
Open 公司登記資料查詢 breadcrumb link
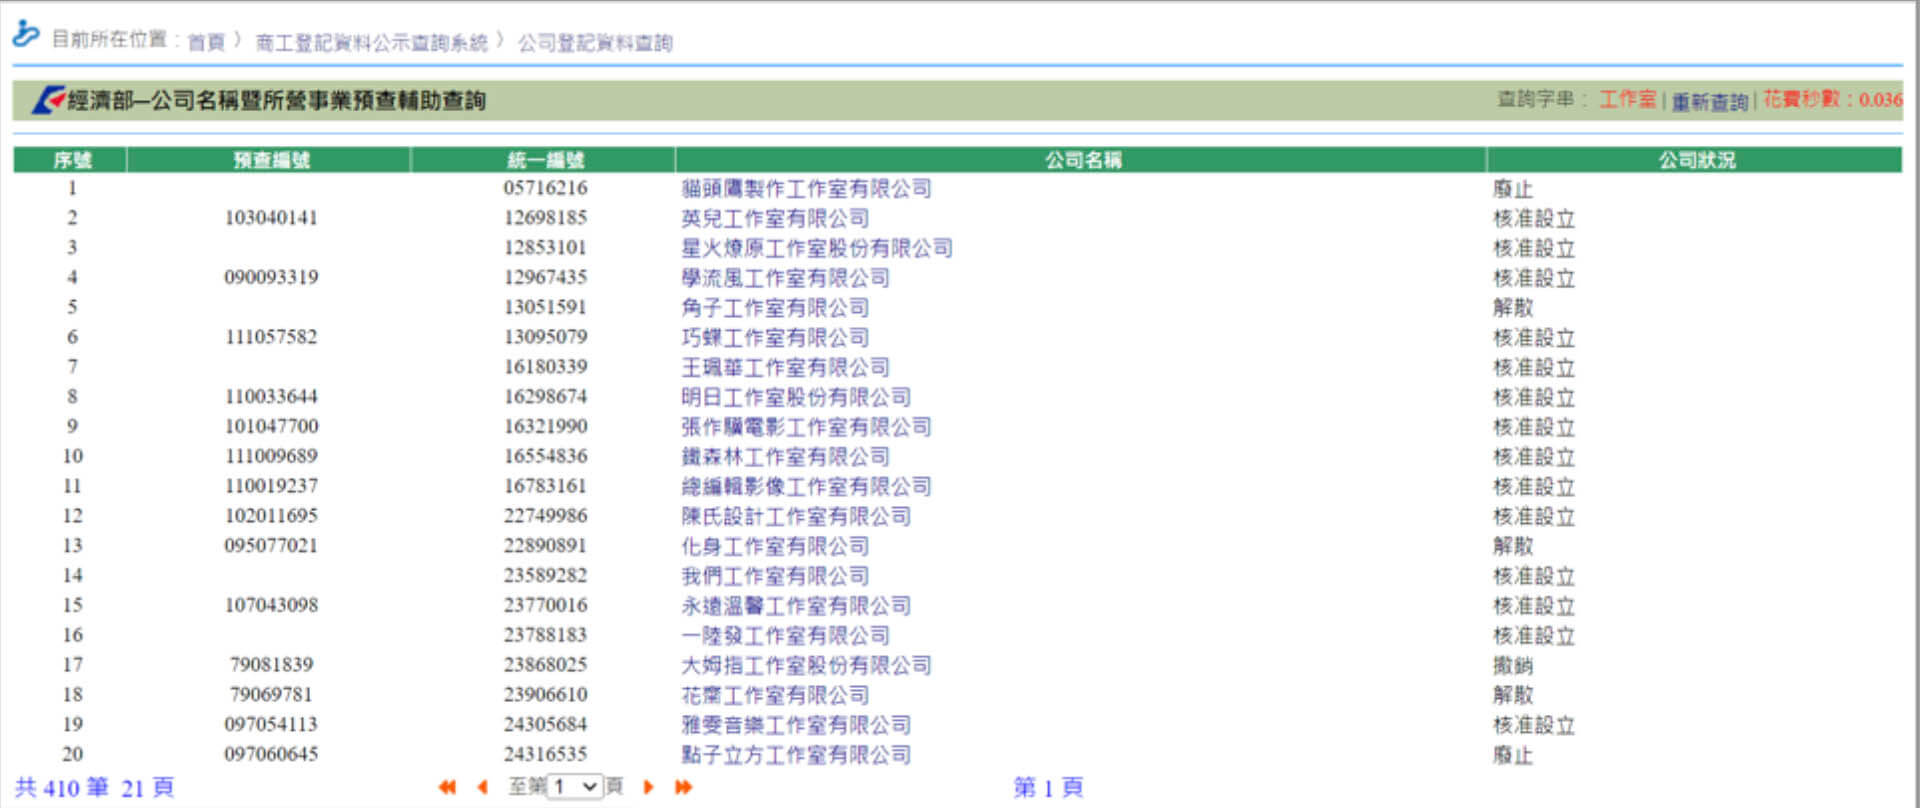[595, 42]
